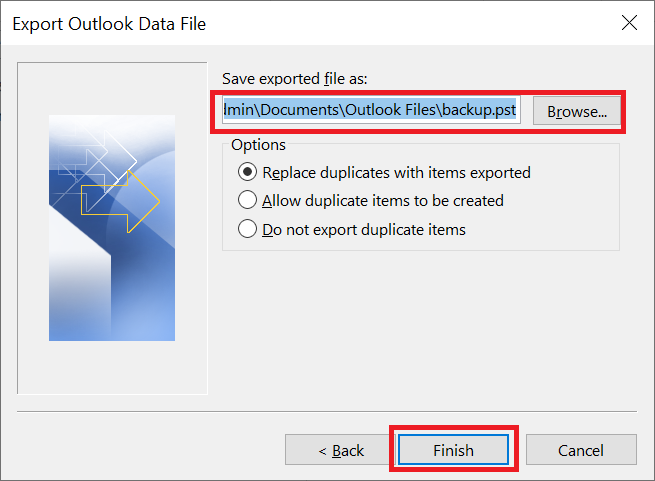Screen dimensions: 655x481
Task: Select the Replace duplicates radio circle
Action: coord(247,172)
